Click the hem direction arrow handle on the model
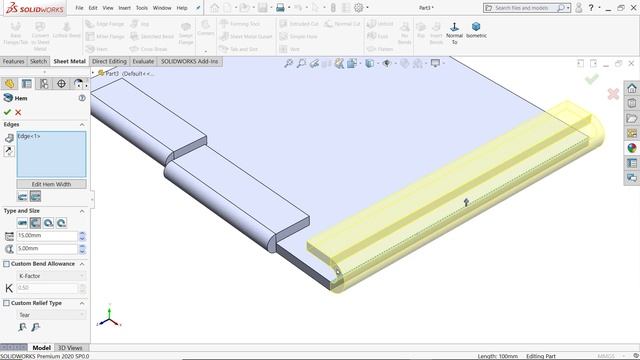Image resolution: width=640 pixels, height=360 pixels. pyautogui.click(x=466, y=202)
